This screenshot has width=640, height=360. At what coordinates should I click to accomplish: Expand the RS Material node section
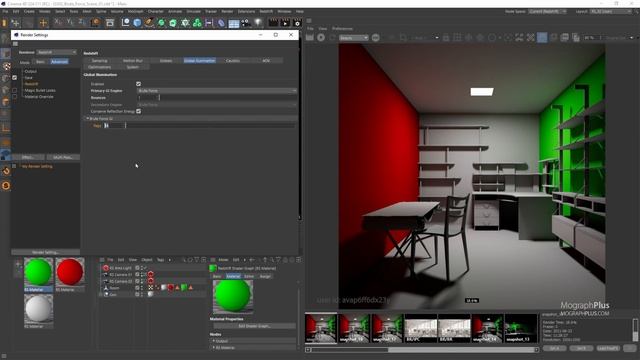213,347
